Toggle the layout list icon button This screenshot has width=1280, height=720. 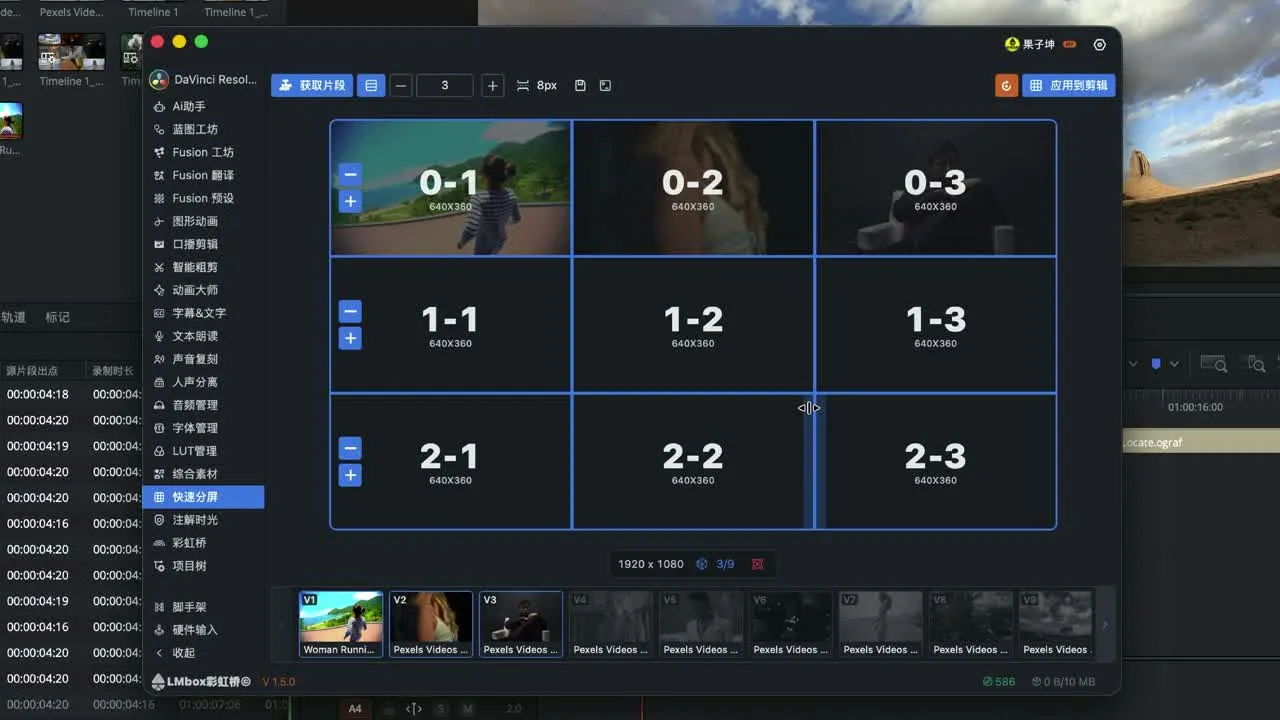[371, 86]
